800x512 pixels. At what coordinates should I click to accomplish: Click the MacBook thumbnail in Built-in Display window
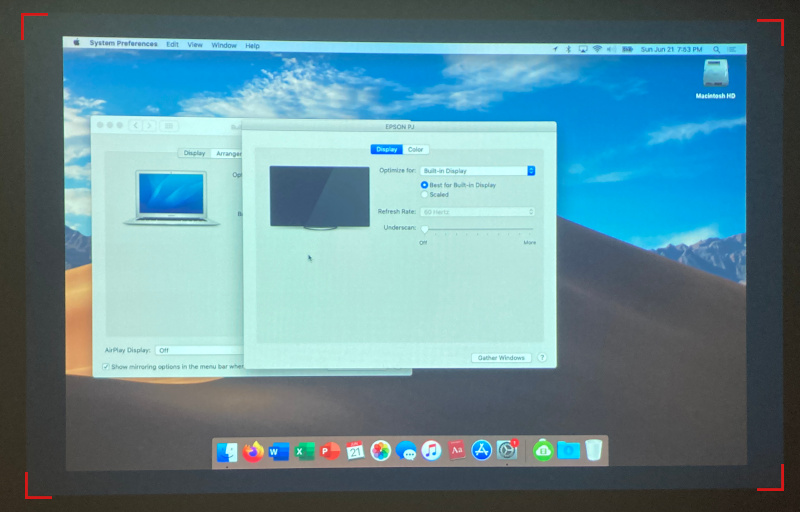pyautogui.click(x=172, y=197)
